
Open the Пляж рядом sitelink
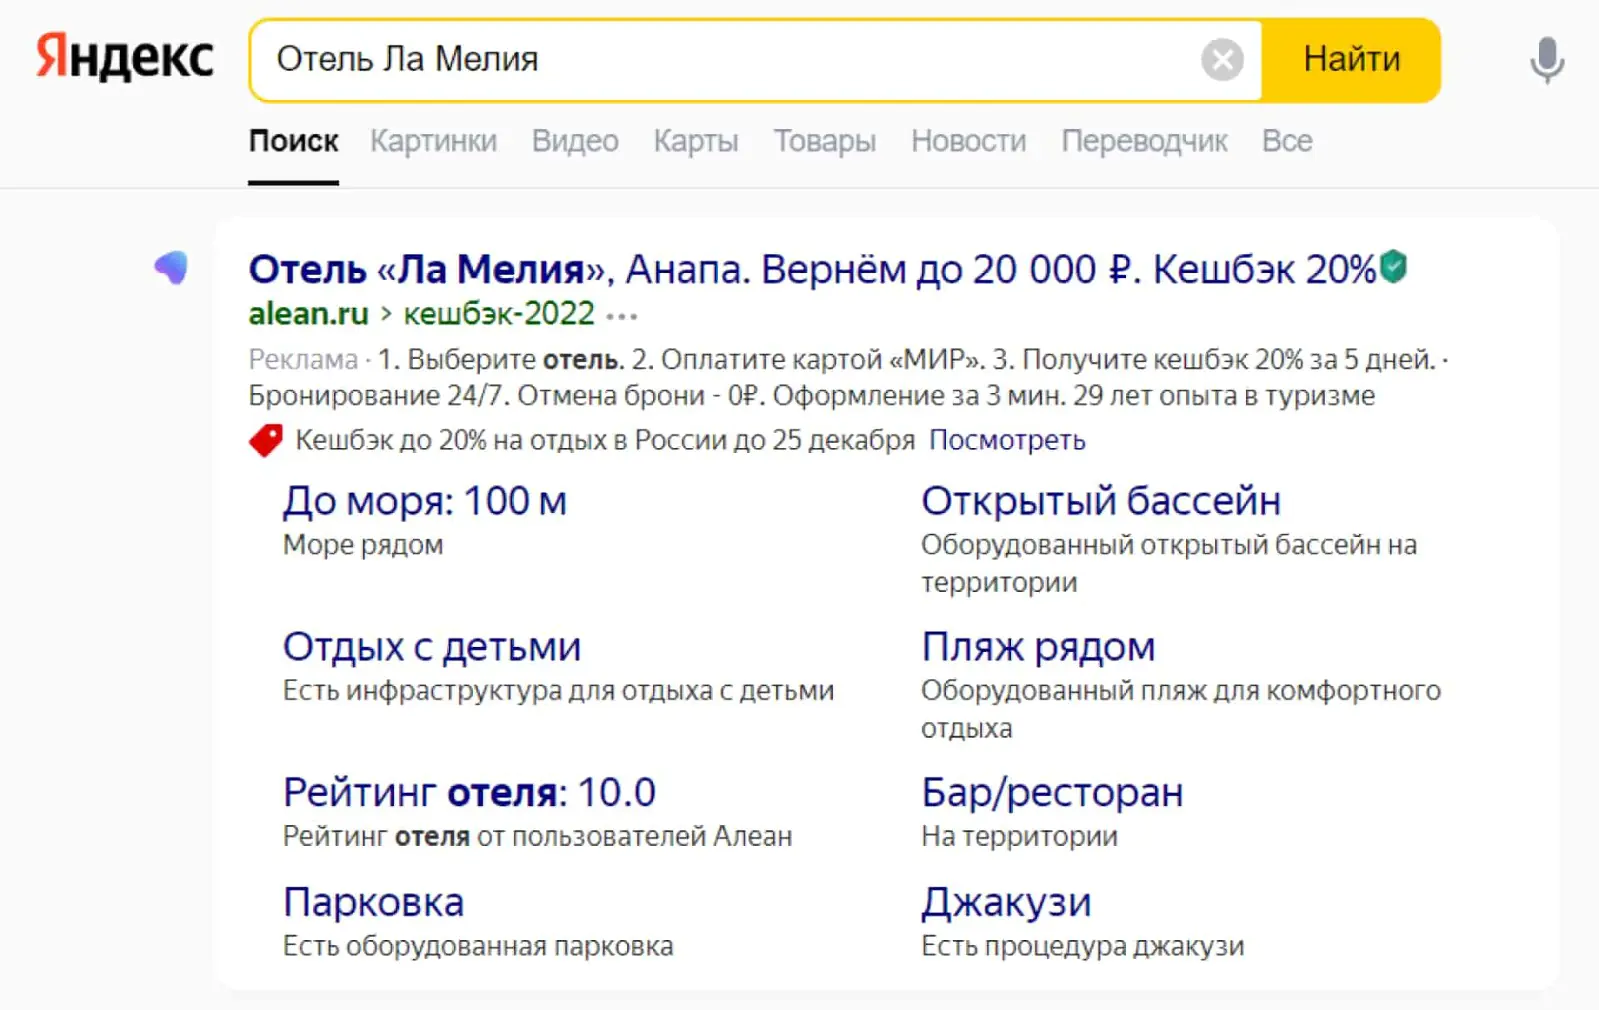coord(1038,646)
